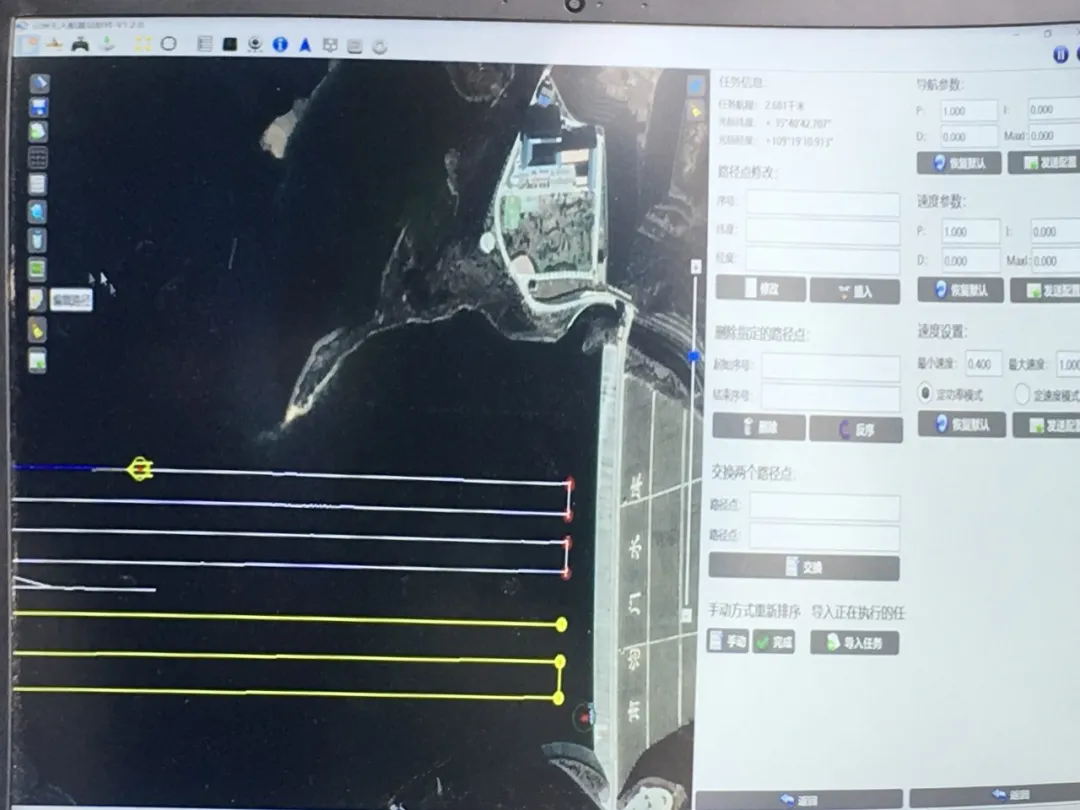Focus the 经度 longitude input field

(x=823, y=261)
